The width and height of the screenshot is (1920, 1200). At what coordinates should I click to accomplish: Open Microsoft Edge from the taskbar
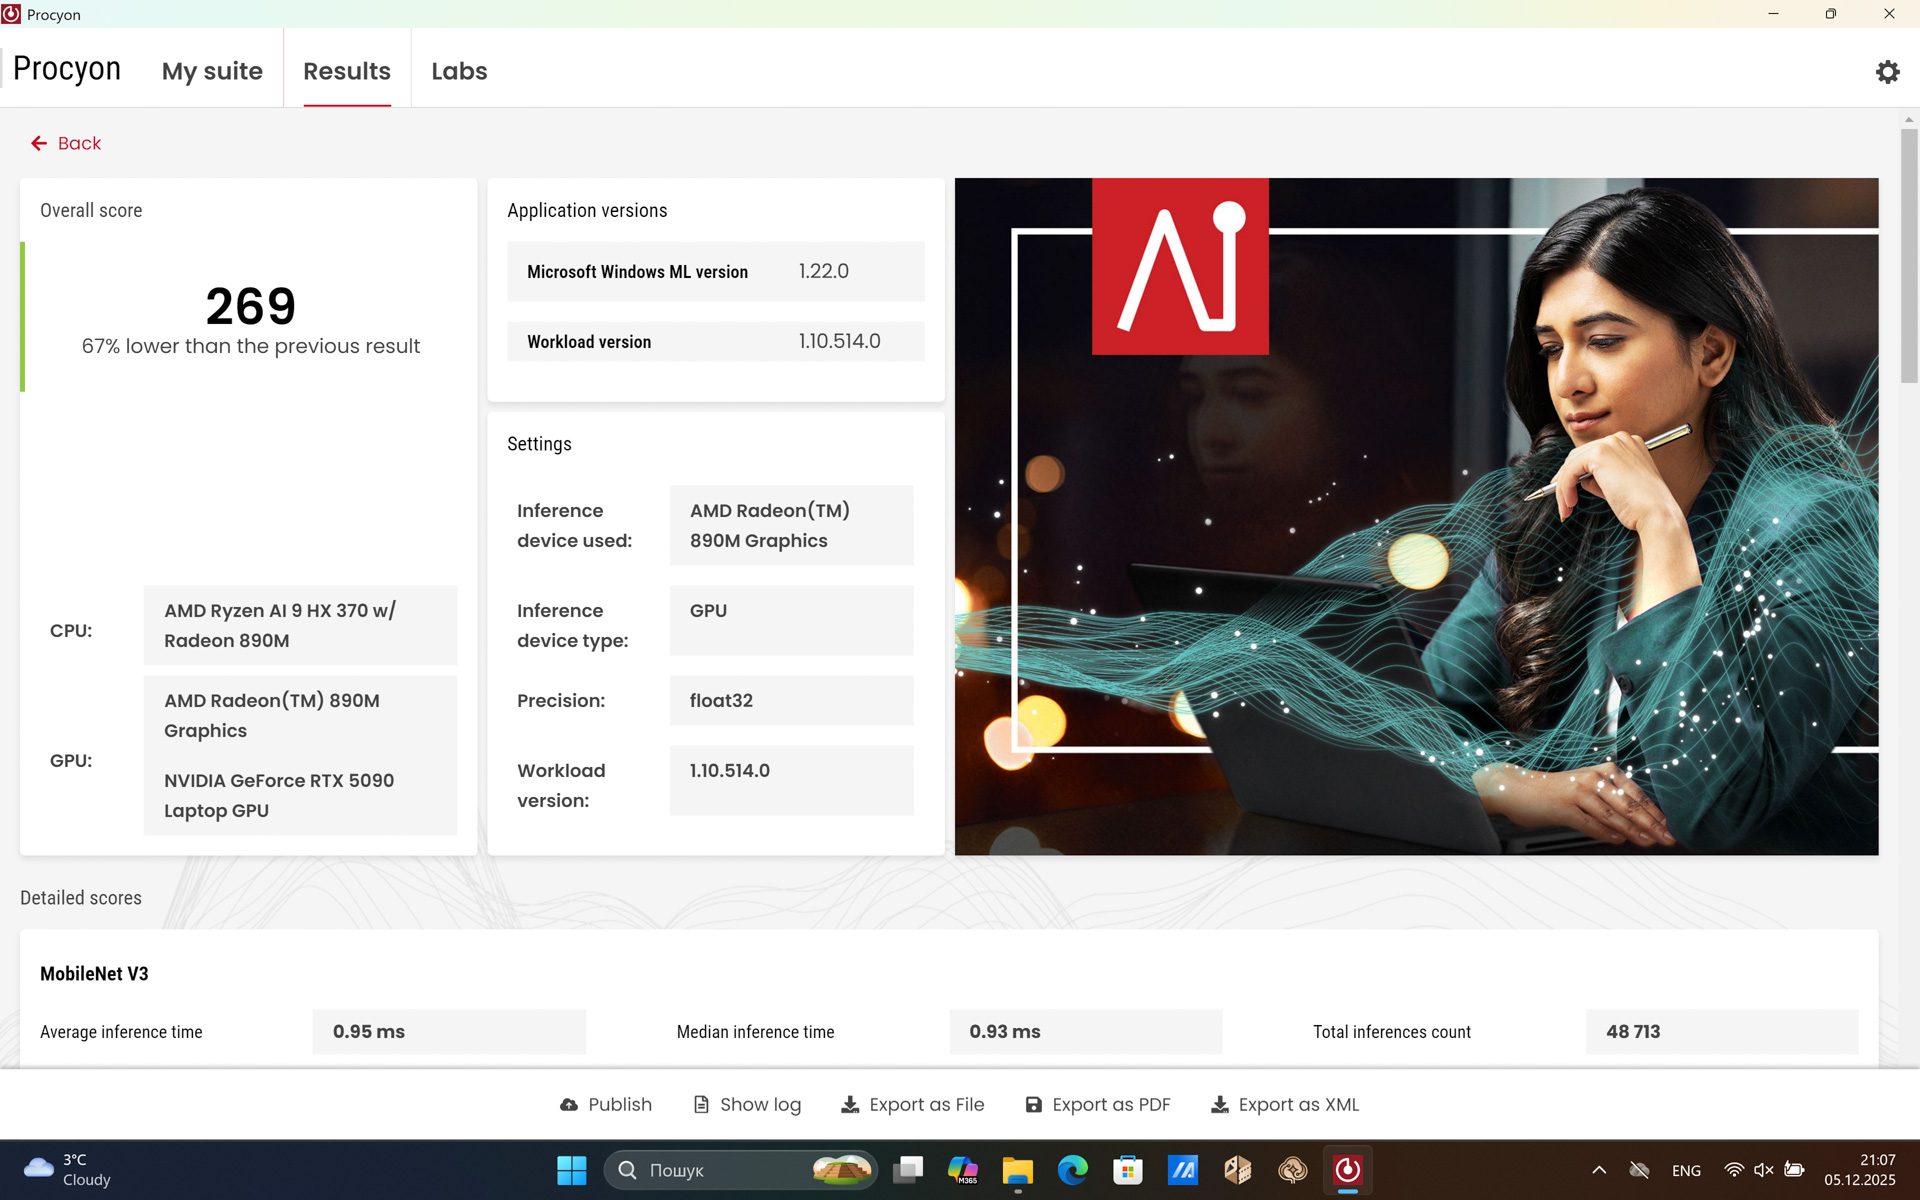(1073, 1170)
